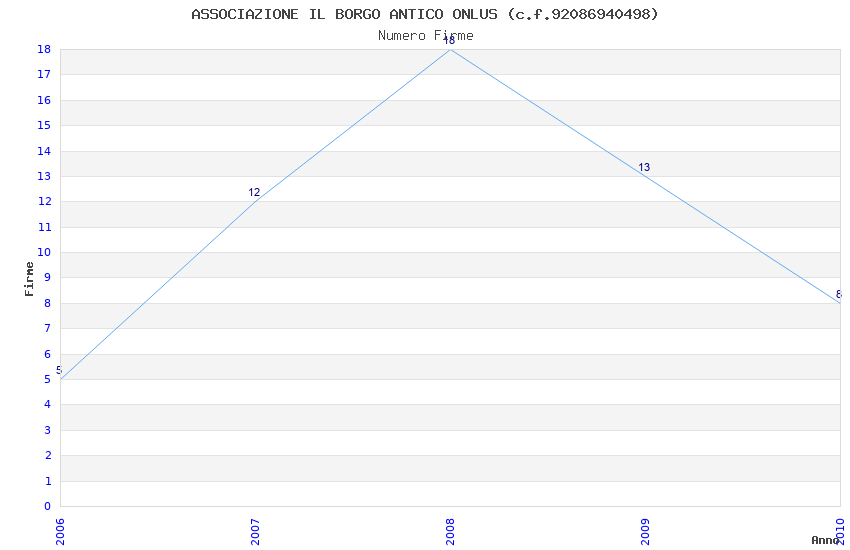The width and height of the screenshot is (850, 550).
Task: Click the data label 8 at line end
Action: 839,294
